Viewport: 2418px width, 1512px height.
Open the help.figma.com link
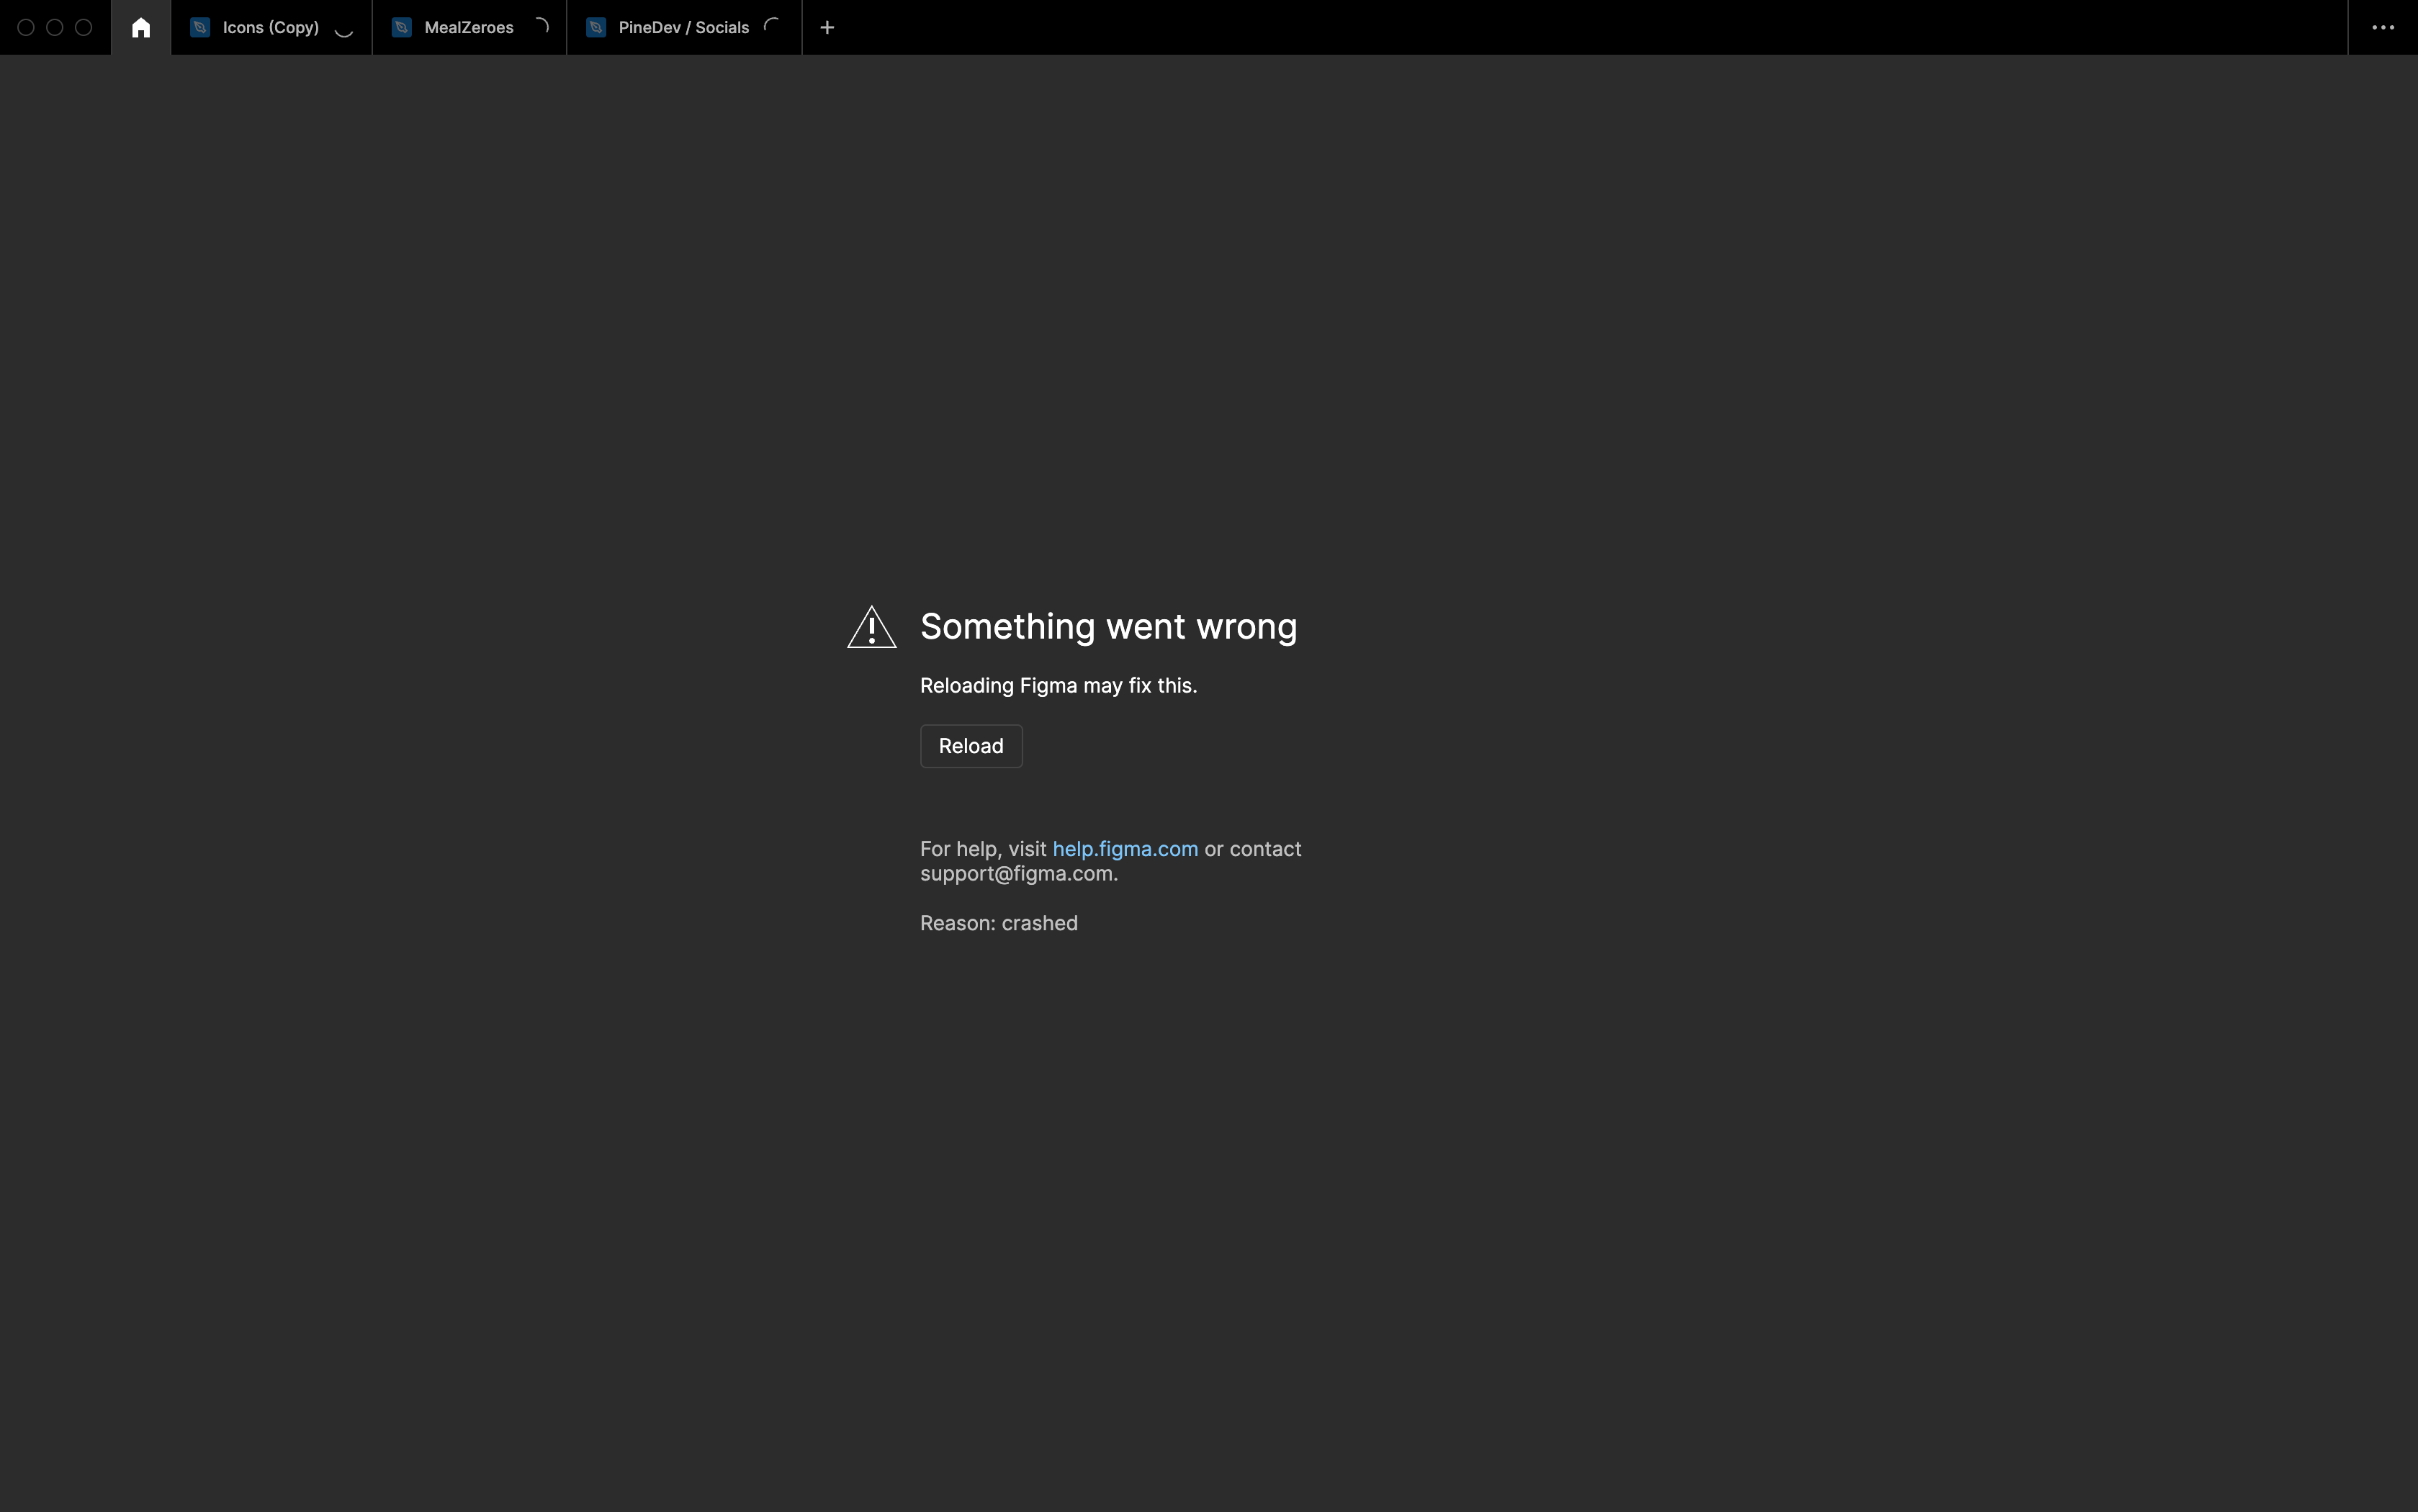coord(1125,849)
